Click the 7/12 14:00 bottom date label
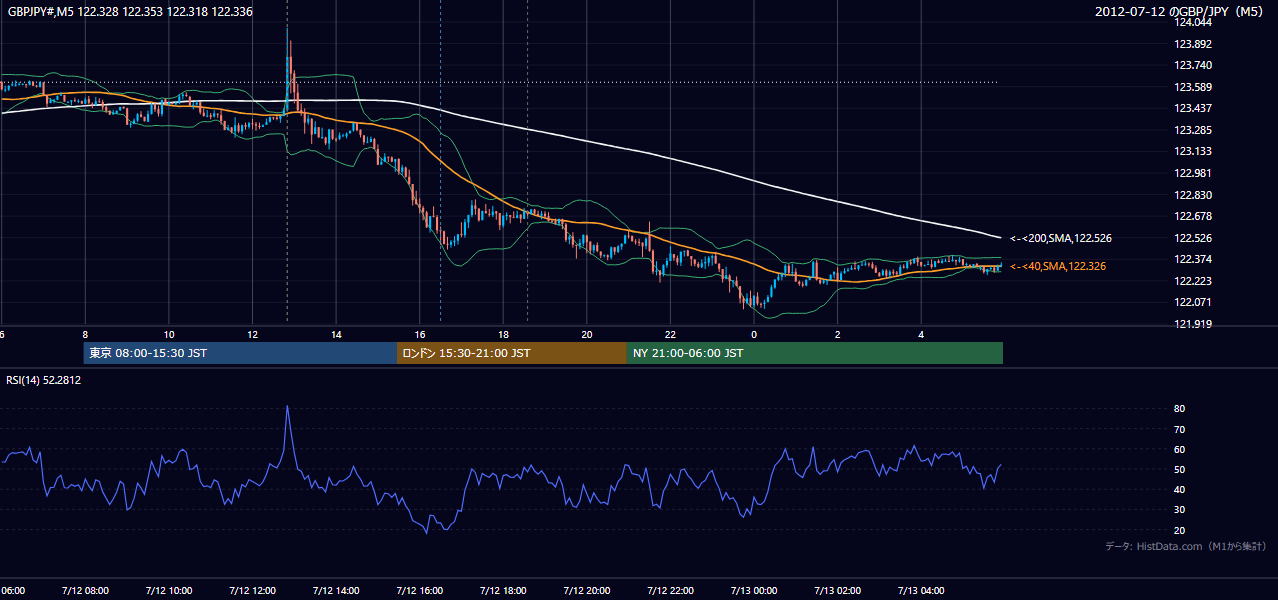The width and height of the screenshot is (1278, 600). [336, 590]
